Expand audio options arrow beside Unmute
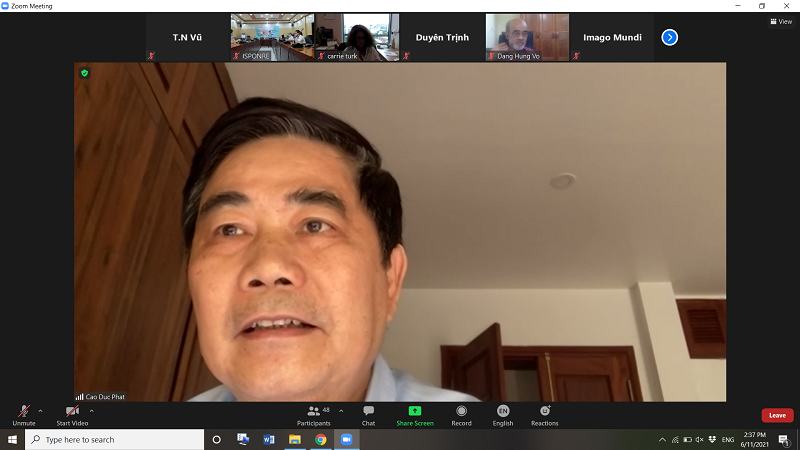 tap(40, 410)
